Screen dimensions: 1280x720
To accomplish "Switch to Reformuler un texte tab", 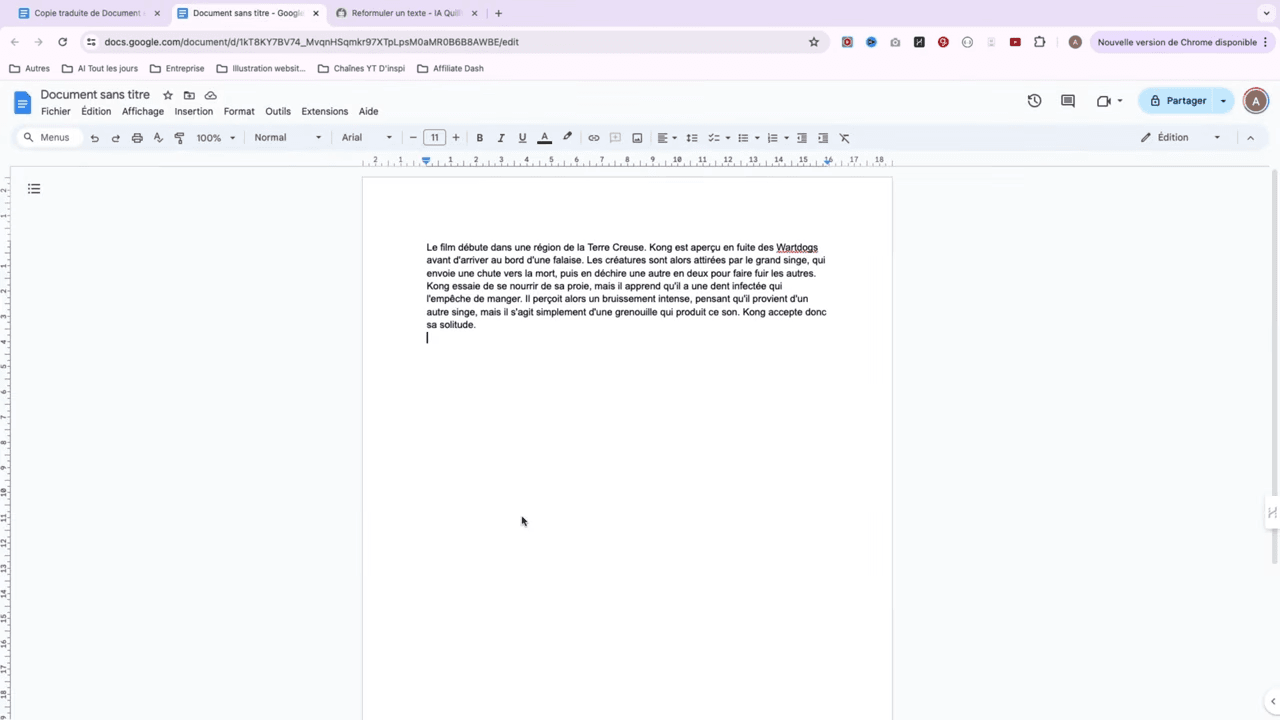I will tap(407, 14).
